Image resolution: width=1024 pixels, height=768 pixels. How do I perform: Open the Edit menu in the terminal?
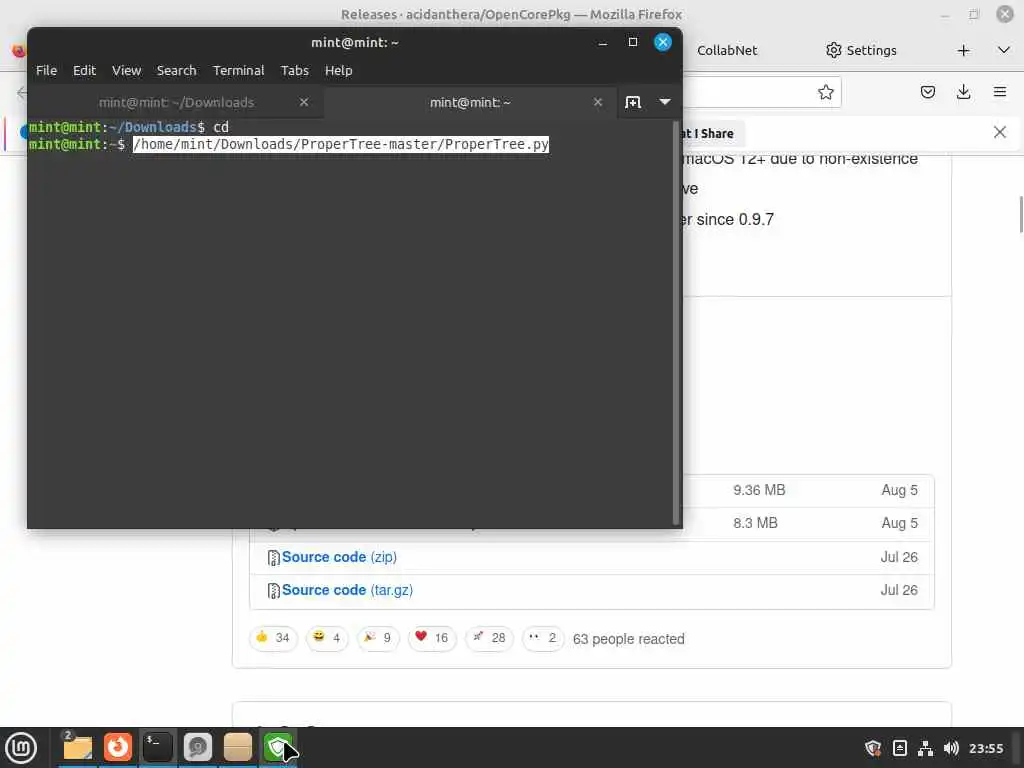[84, 71]
